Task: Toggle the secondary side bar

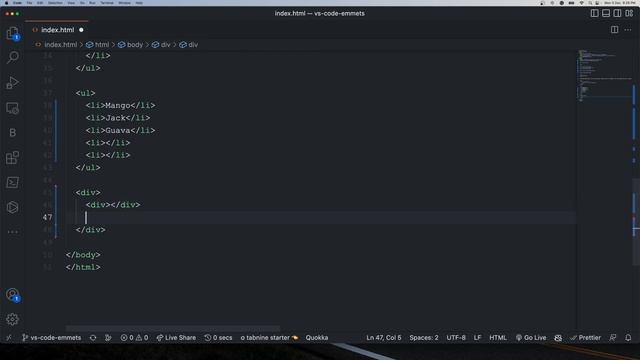Action: [618, 13]
